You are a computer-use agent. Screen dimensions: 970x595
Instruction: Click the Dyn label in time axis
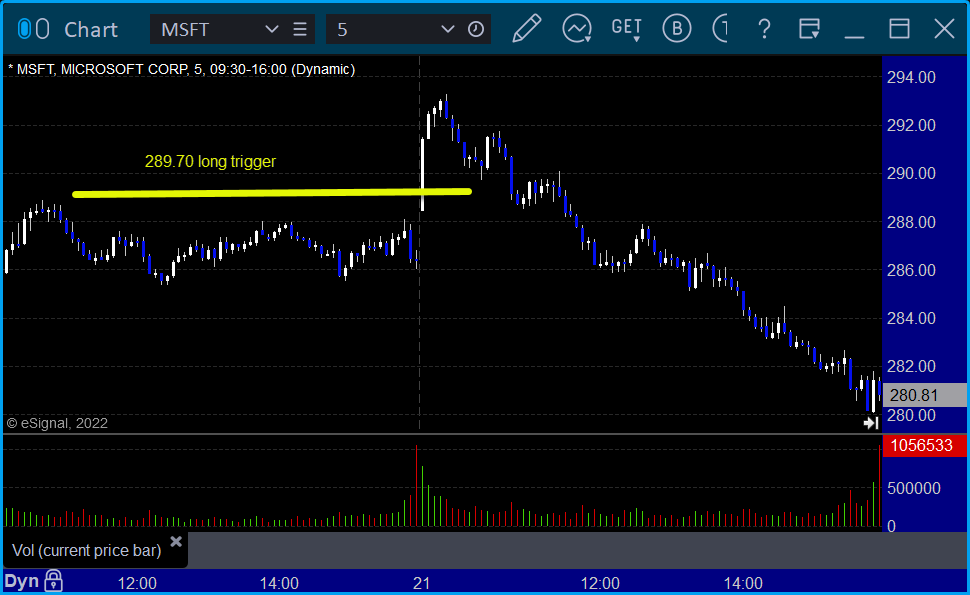[x=22, y=582]
